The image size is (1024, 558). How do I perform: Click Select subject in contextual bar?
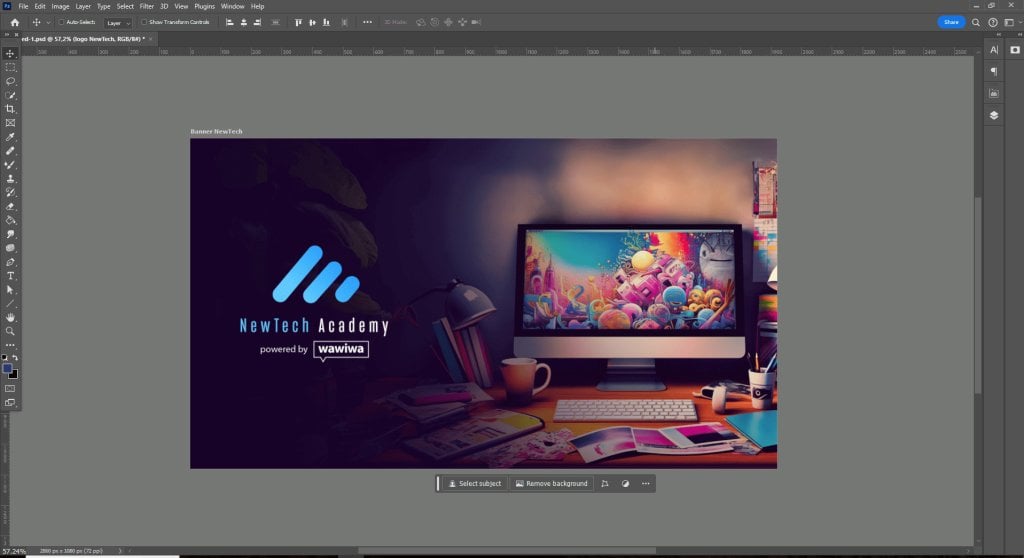[475, 484]
